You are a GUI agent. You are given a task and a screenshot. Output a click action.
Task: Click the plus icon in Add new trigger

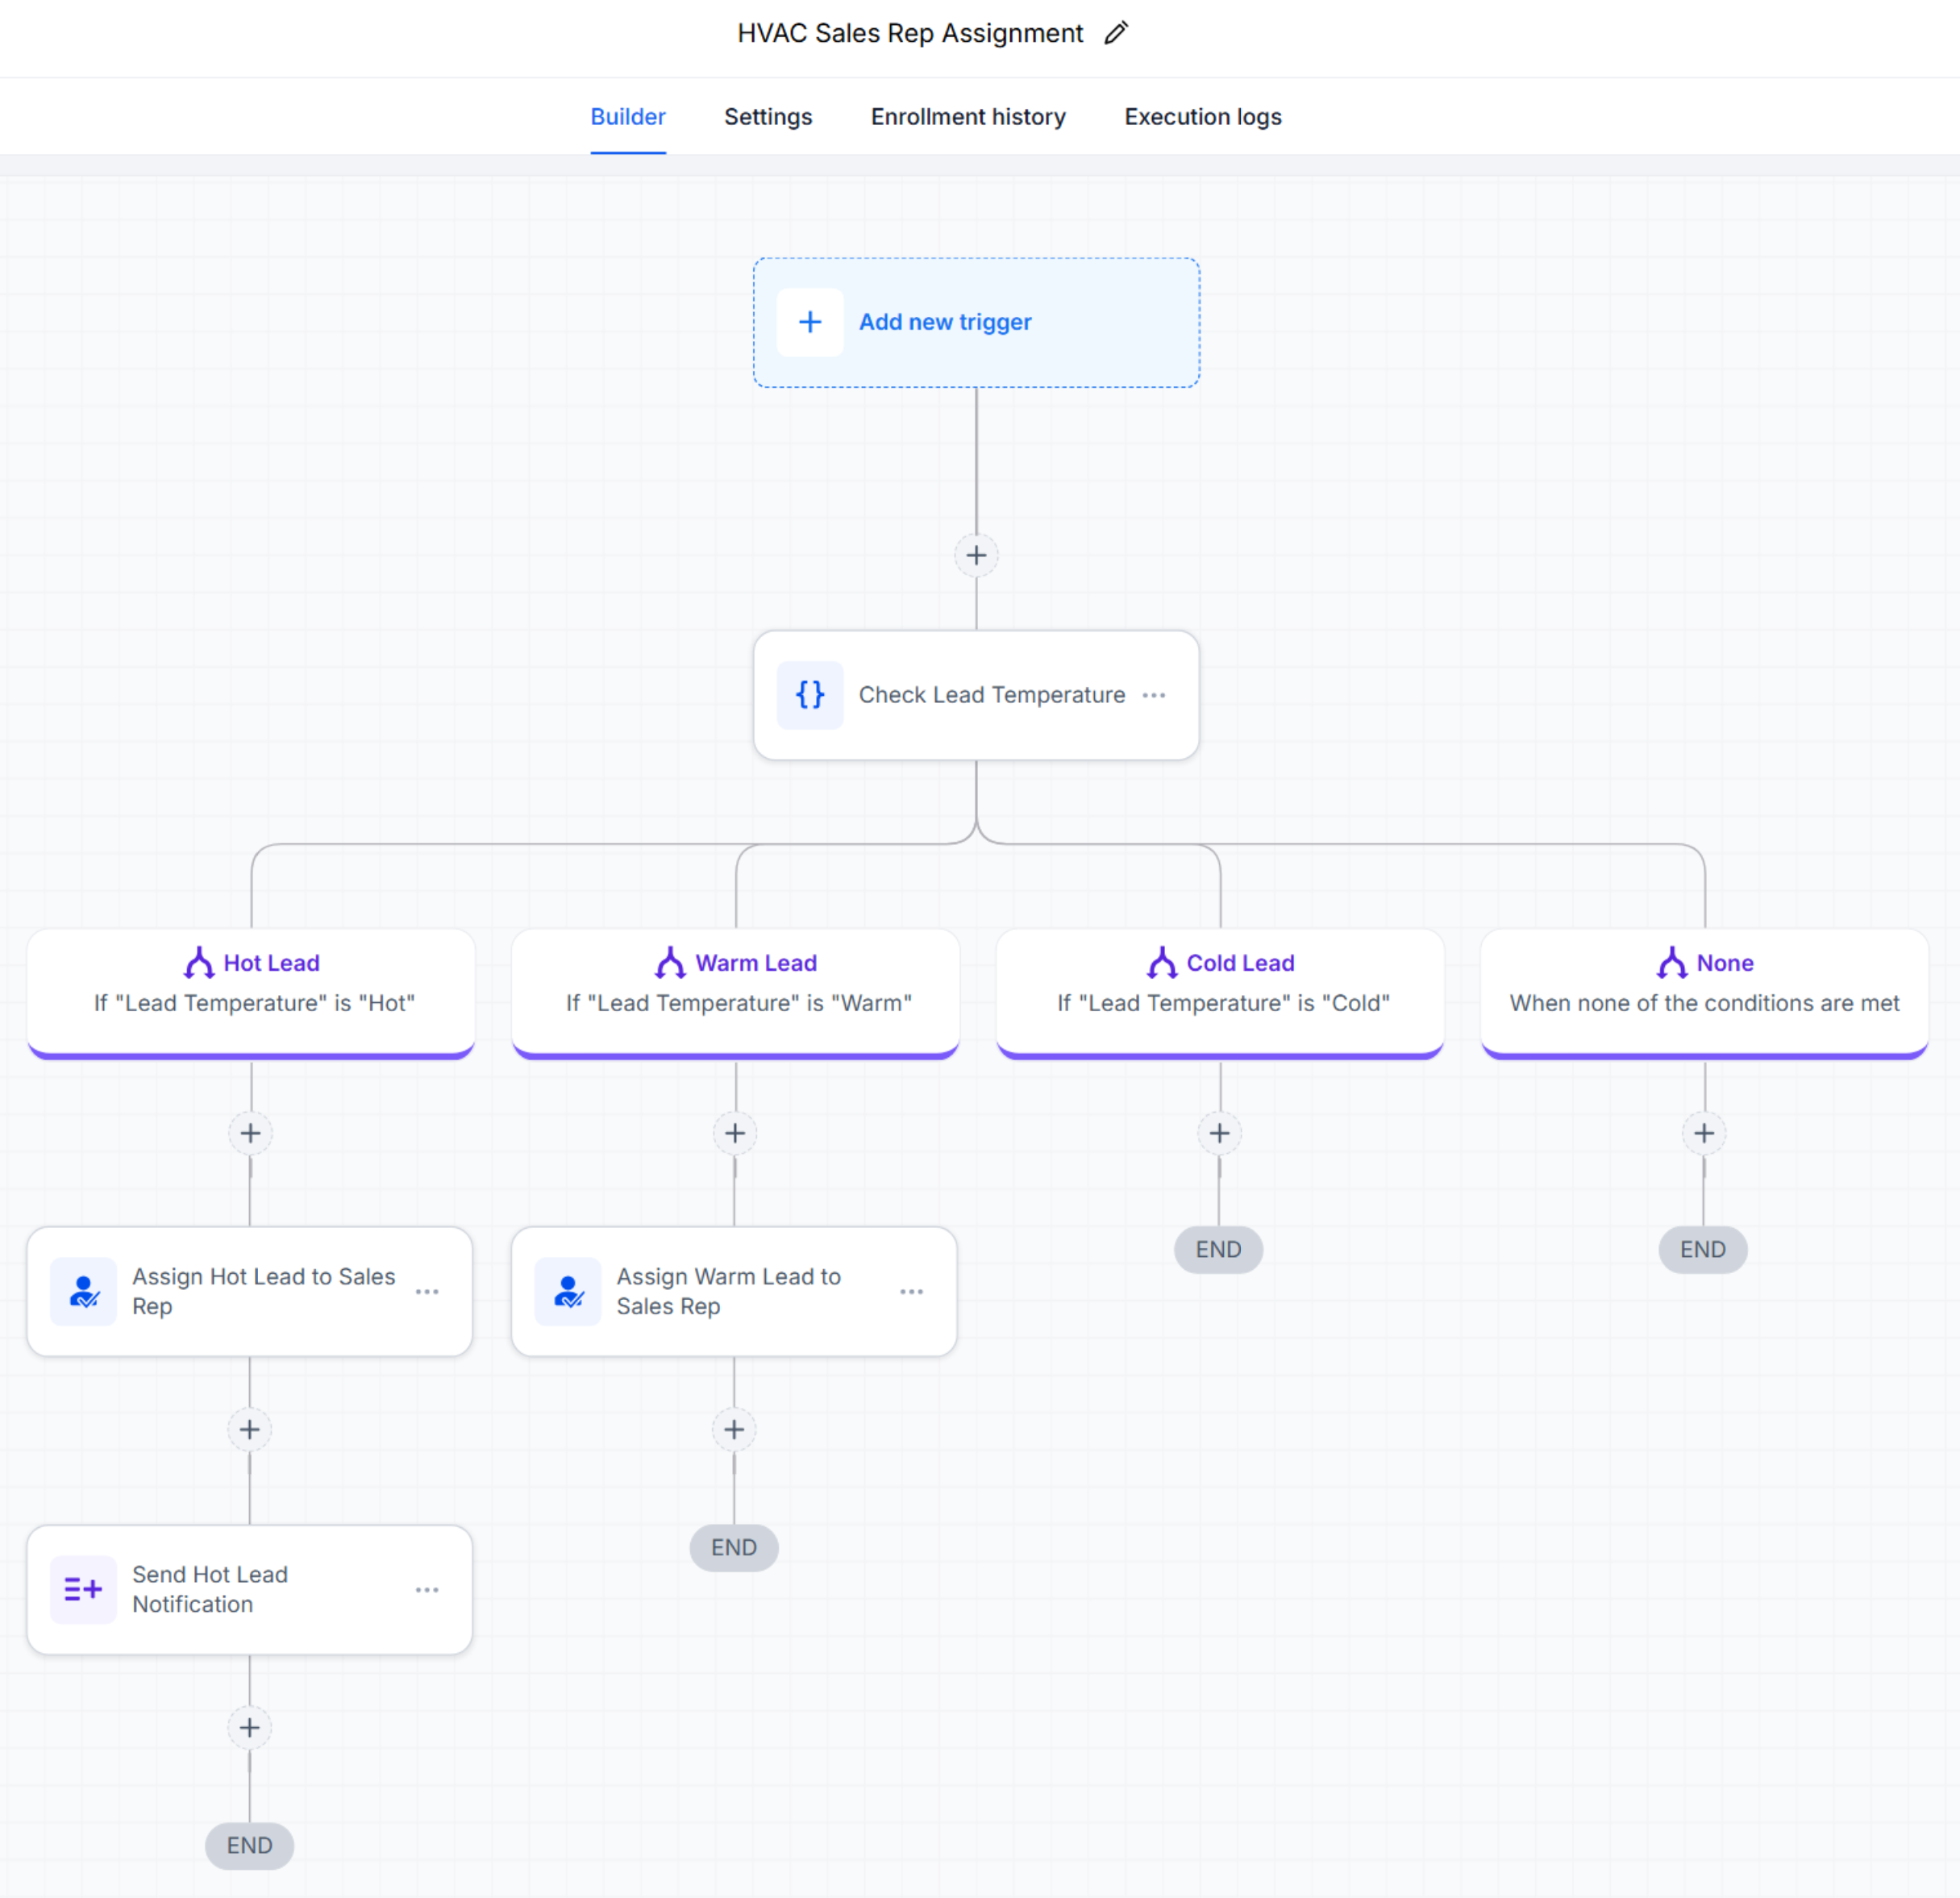810,322
